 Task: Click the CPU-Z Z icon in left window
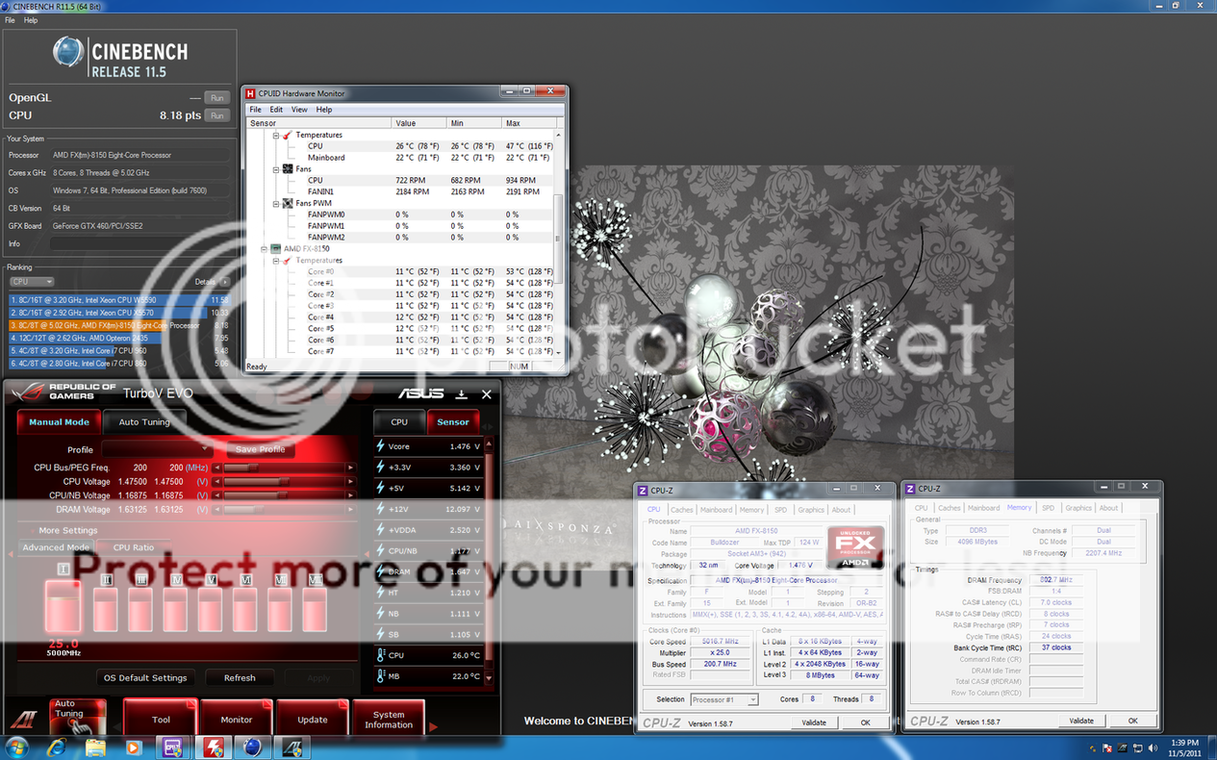coord(644,490)
